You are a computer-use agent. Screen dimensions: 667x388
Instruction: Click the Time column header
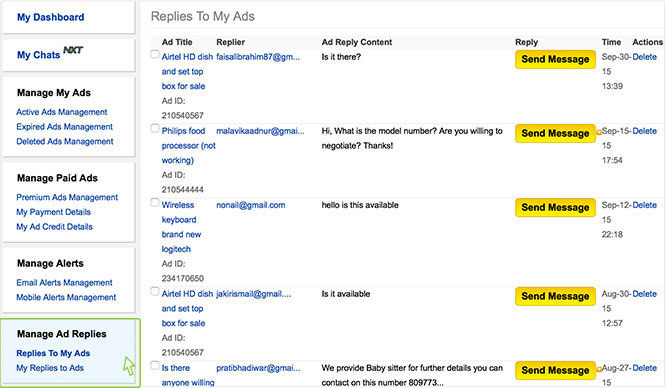pyautogui.click(x=611, y=42)
